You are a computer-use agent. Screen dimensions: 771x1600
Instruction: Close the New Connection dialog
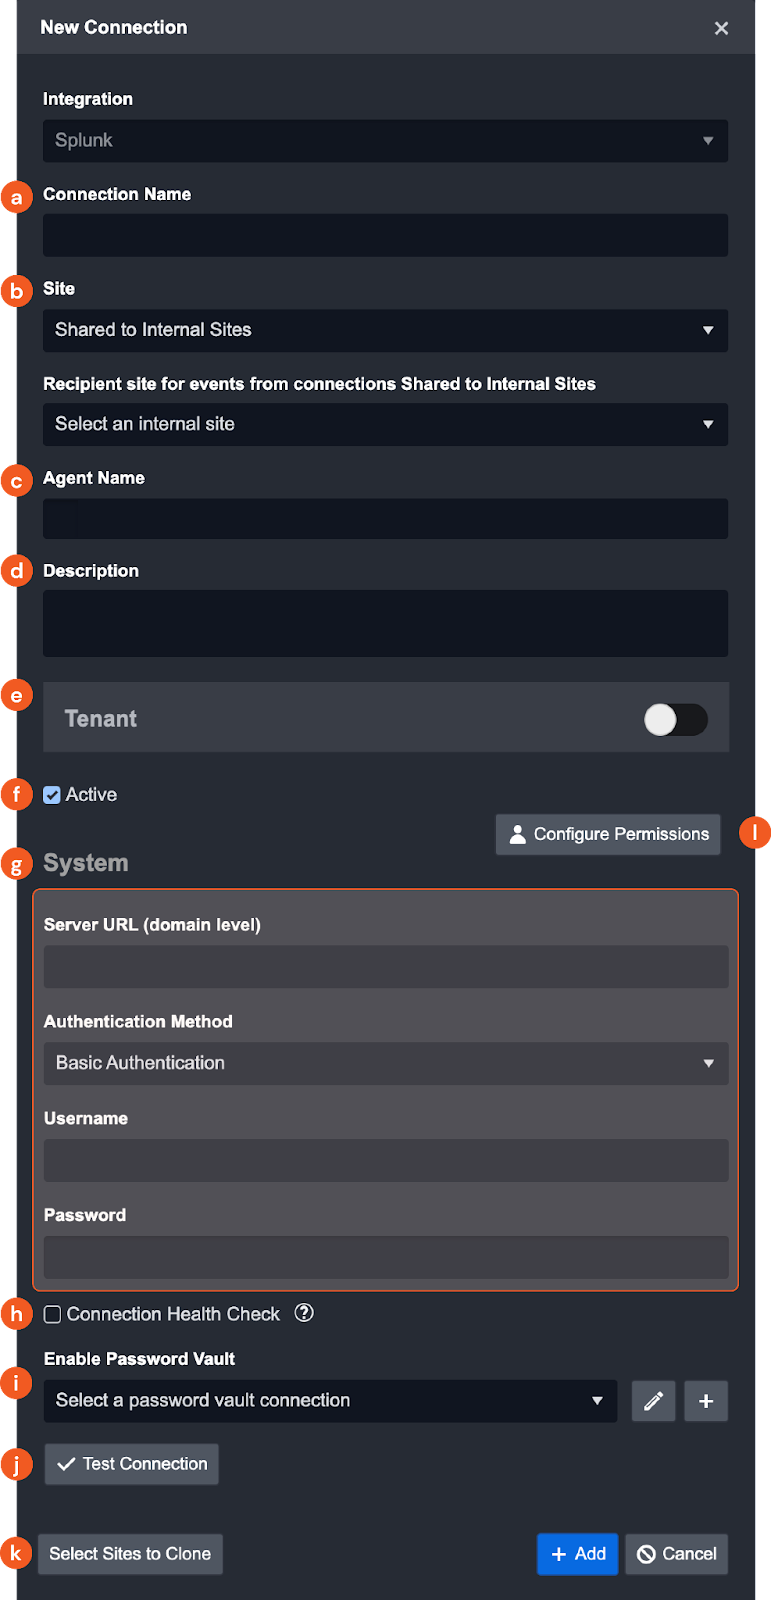pos(721,28)
